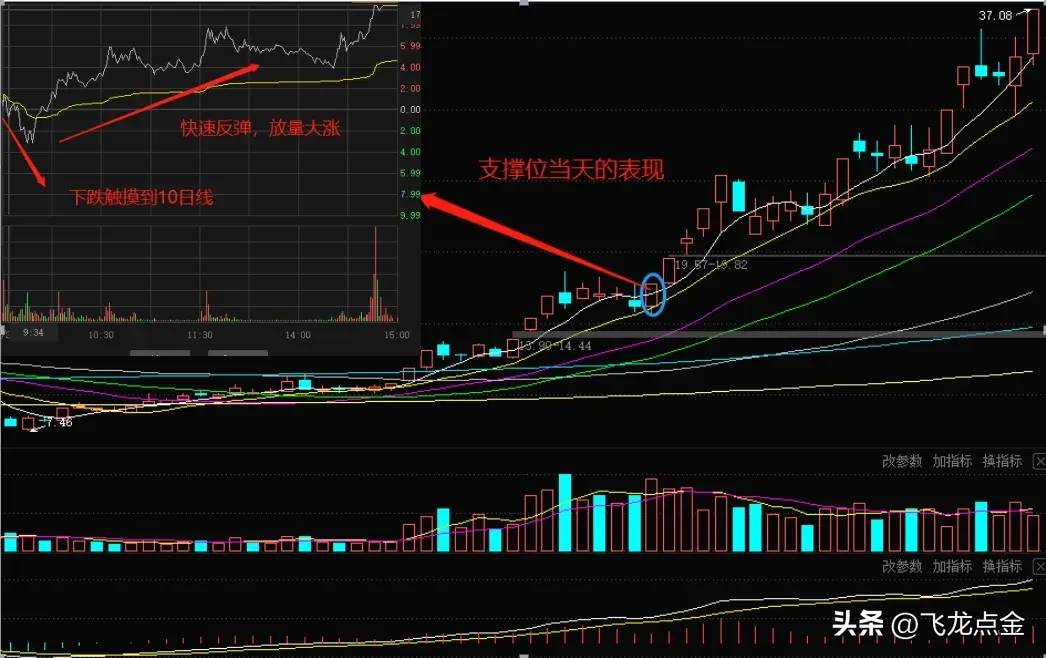Click the right gray button below intraday chart
Image resolution: width=1046 pixels, height=658 pixels.
tap(238, 352)
